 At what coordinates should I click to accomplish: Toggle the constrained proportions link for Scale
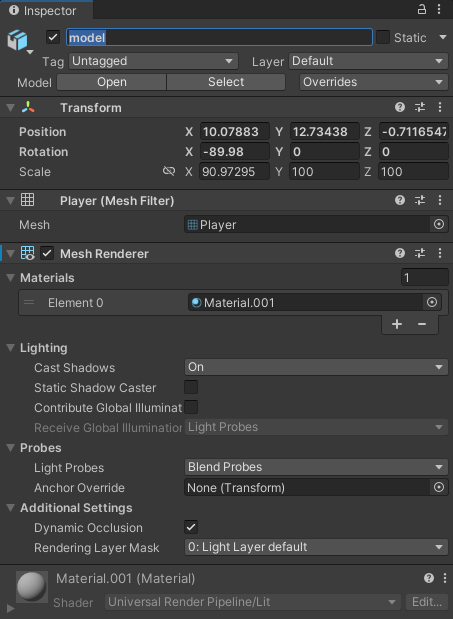coord(169,171)
